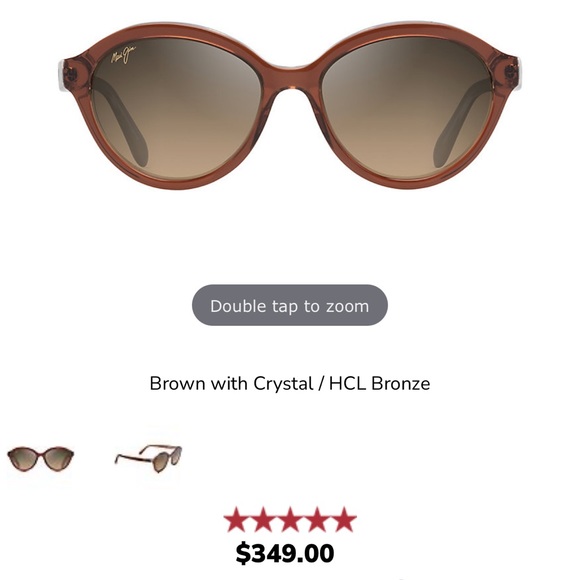Click the middle rating star
The image size is (580, 580).
[290, 519]
